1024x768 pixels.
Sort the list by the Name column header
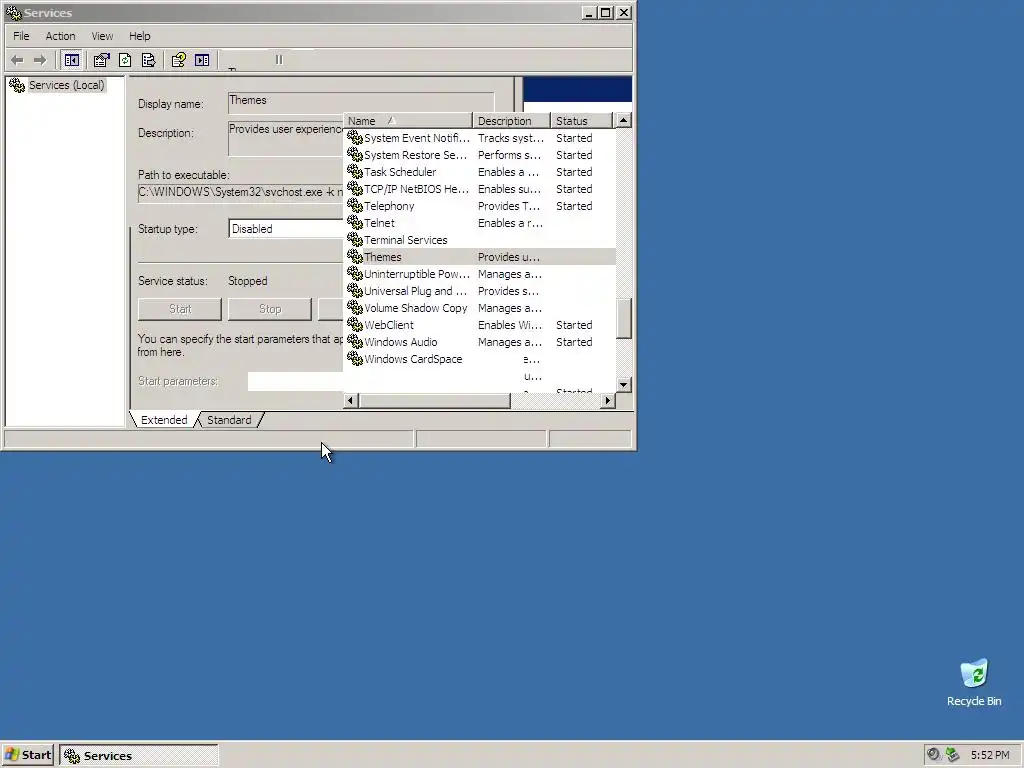pyautogui.click(x=408, y=121)
